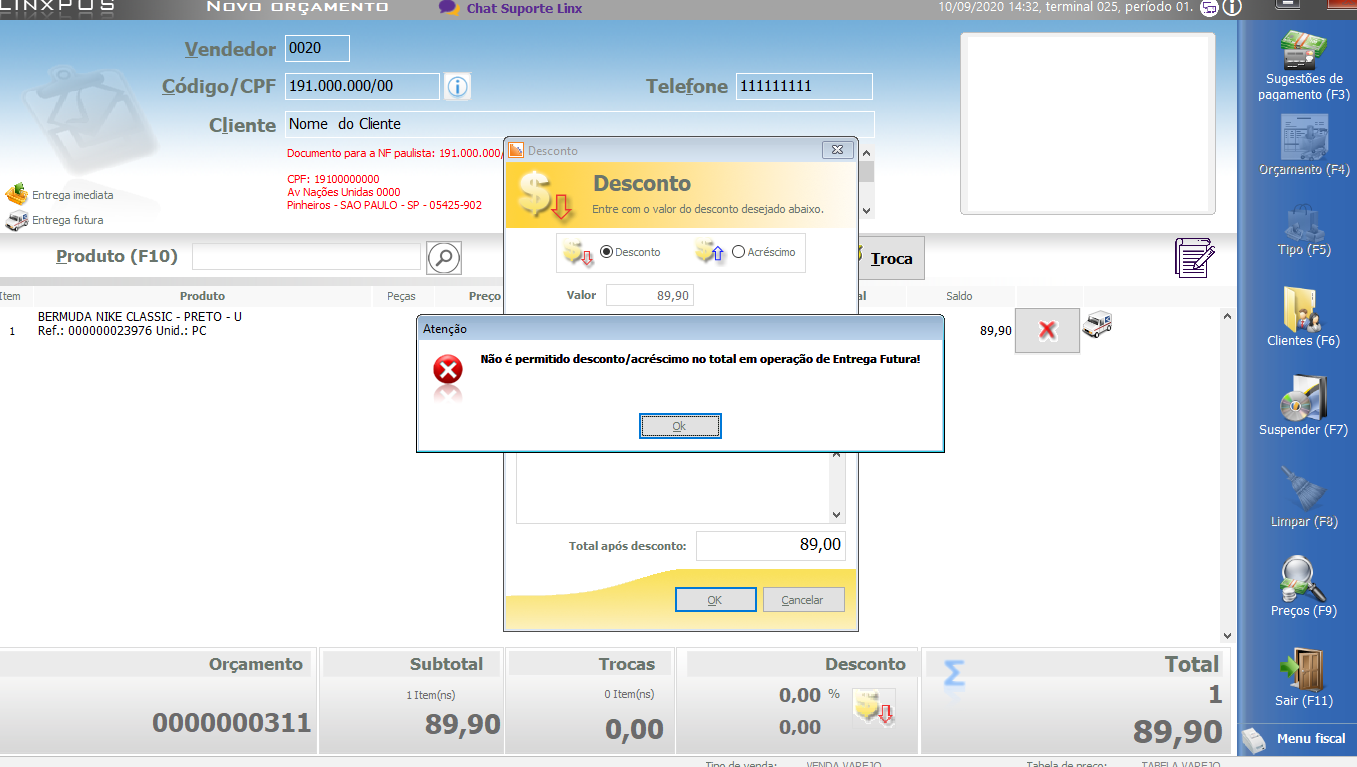Open Clientes (F6) from the sidebar
The width and height of the screenshot is (1357, 767).
[1303, 318]
